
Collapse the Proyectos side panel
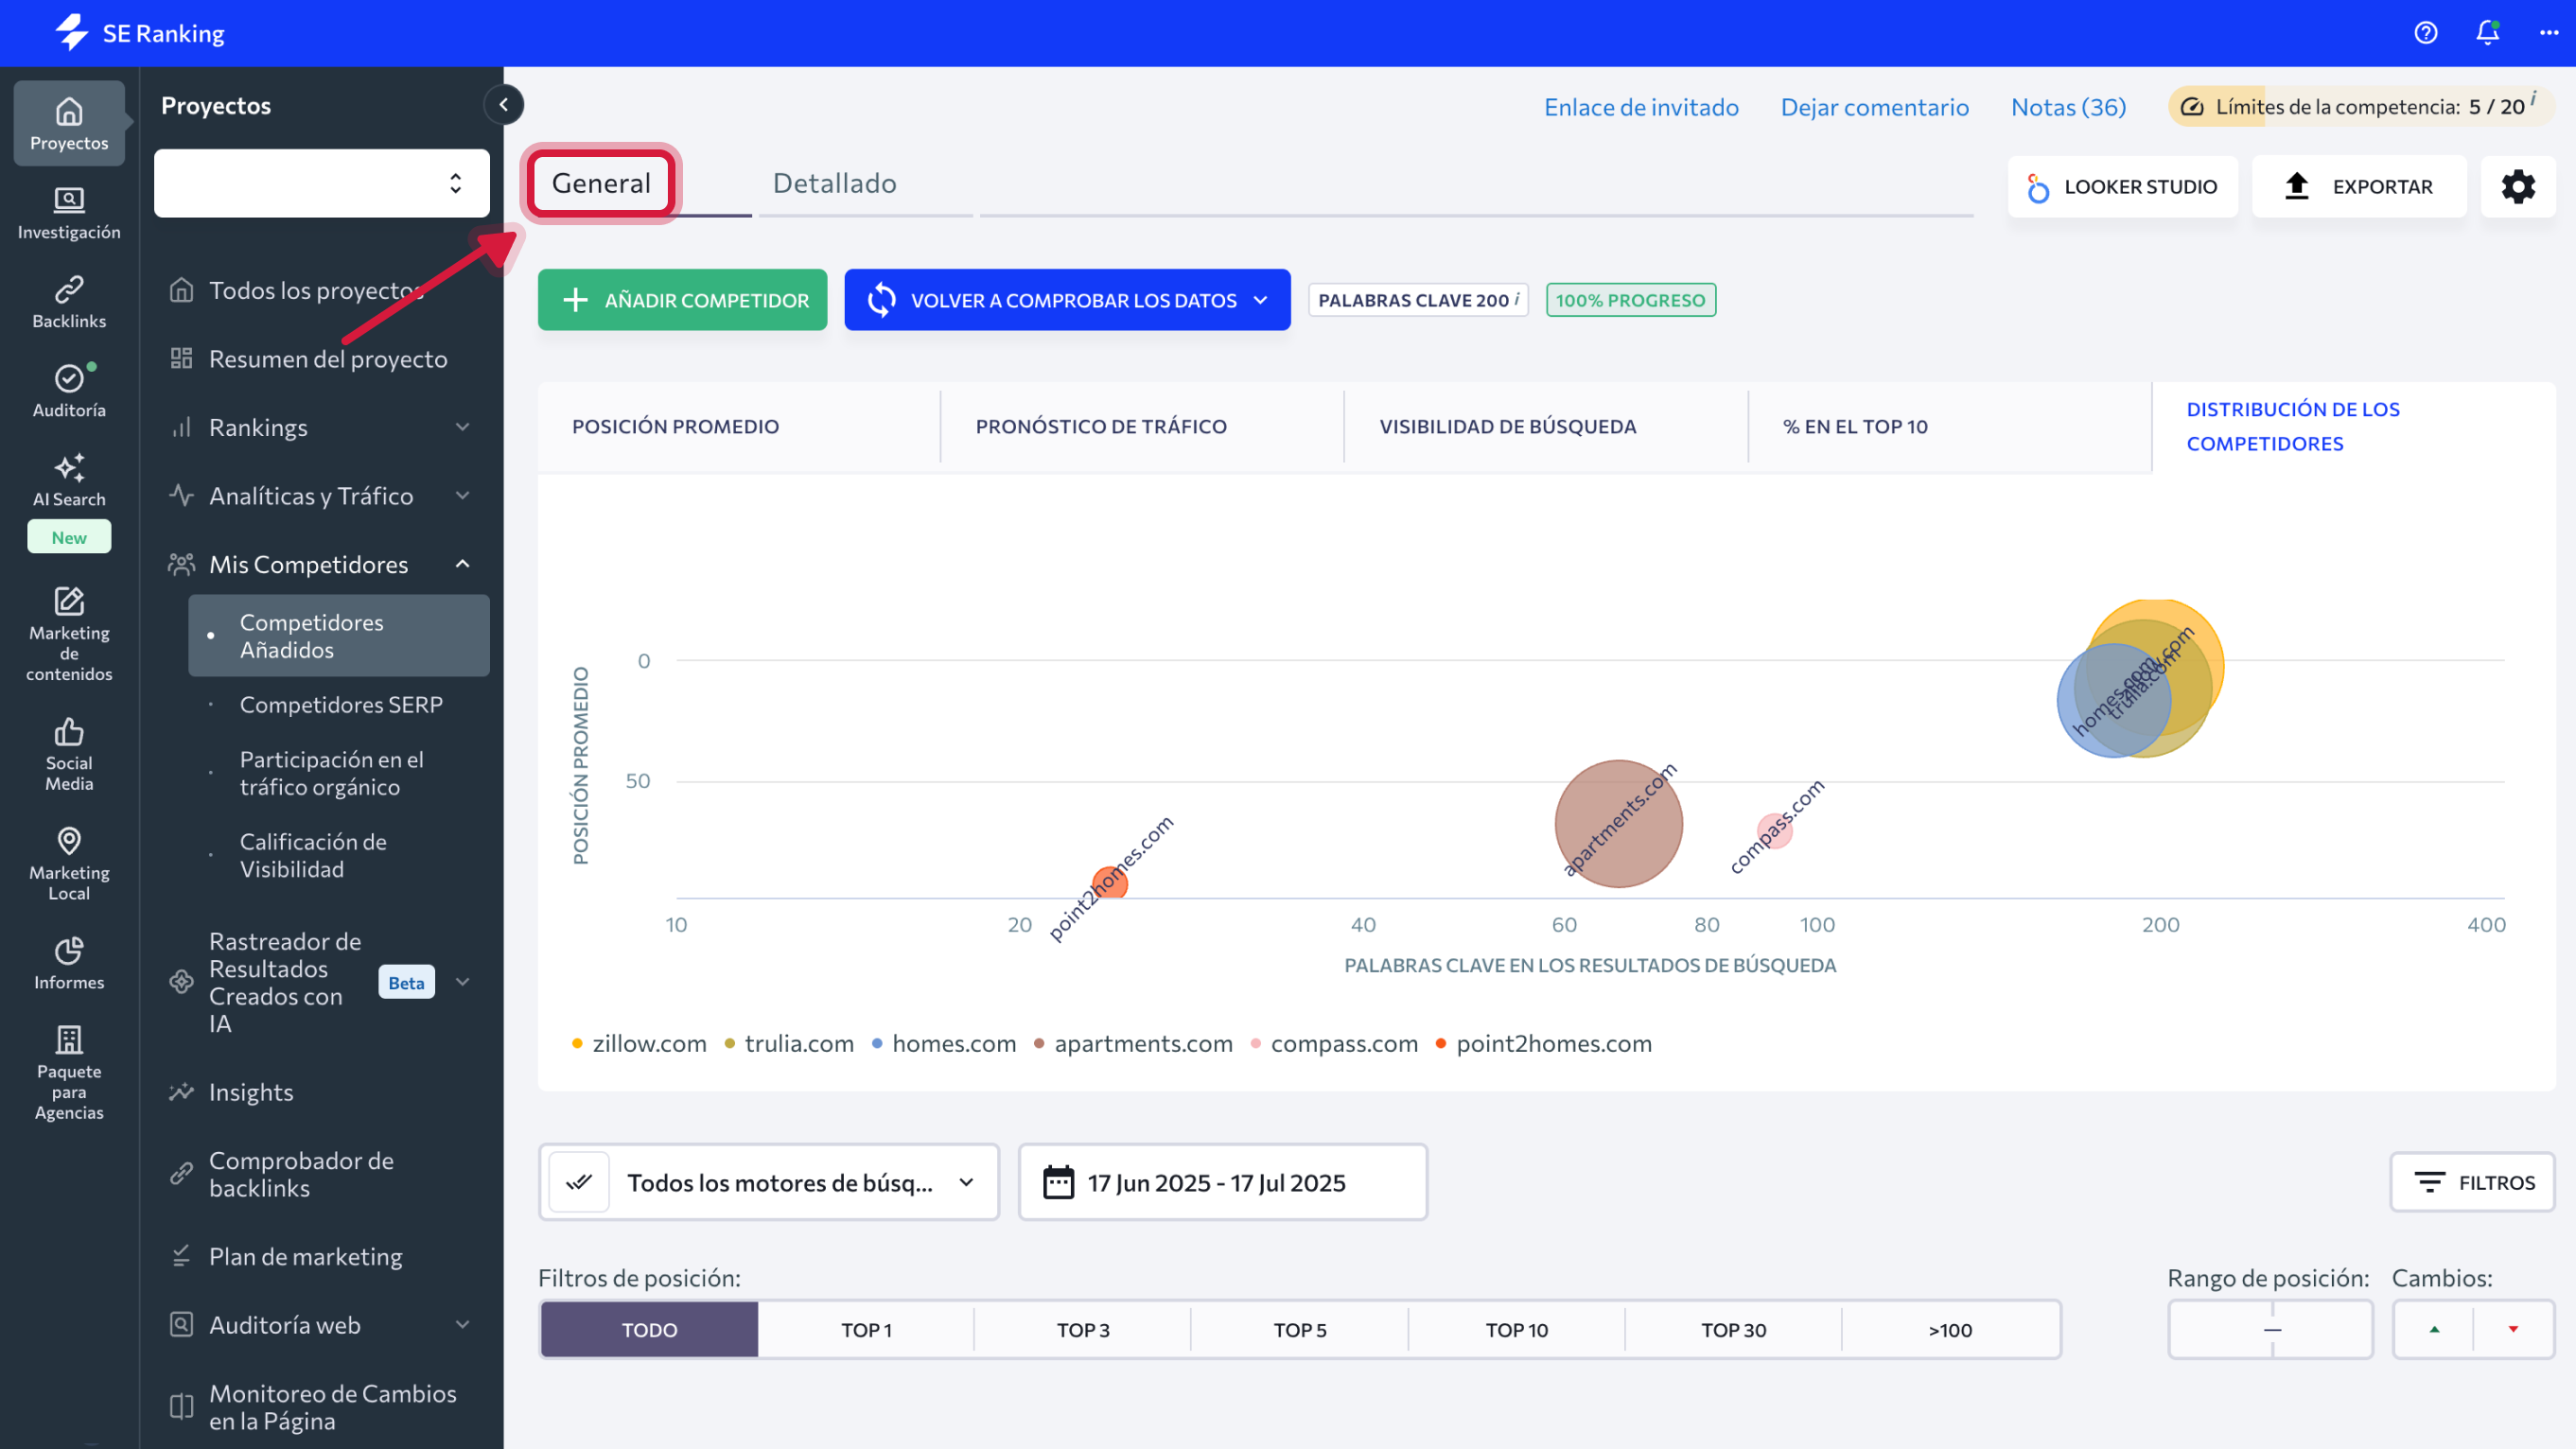click(504, 104)
